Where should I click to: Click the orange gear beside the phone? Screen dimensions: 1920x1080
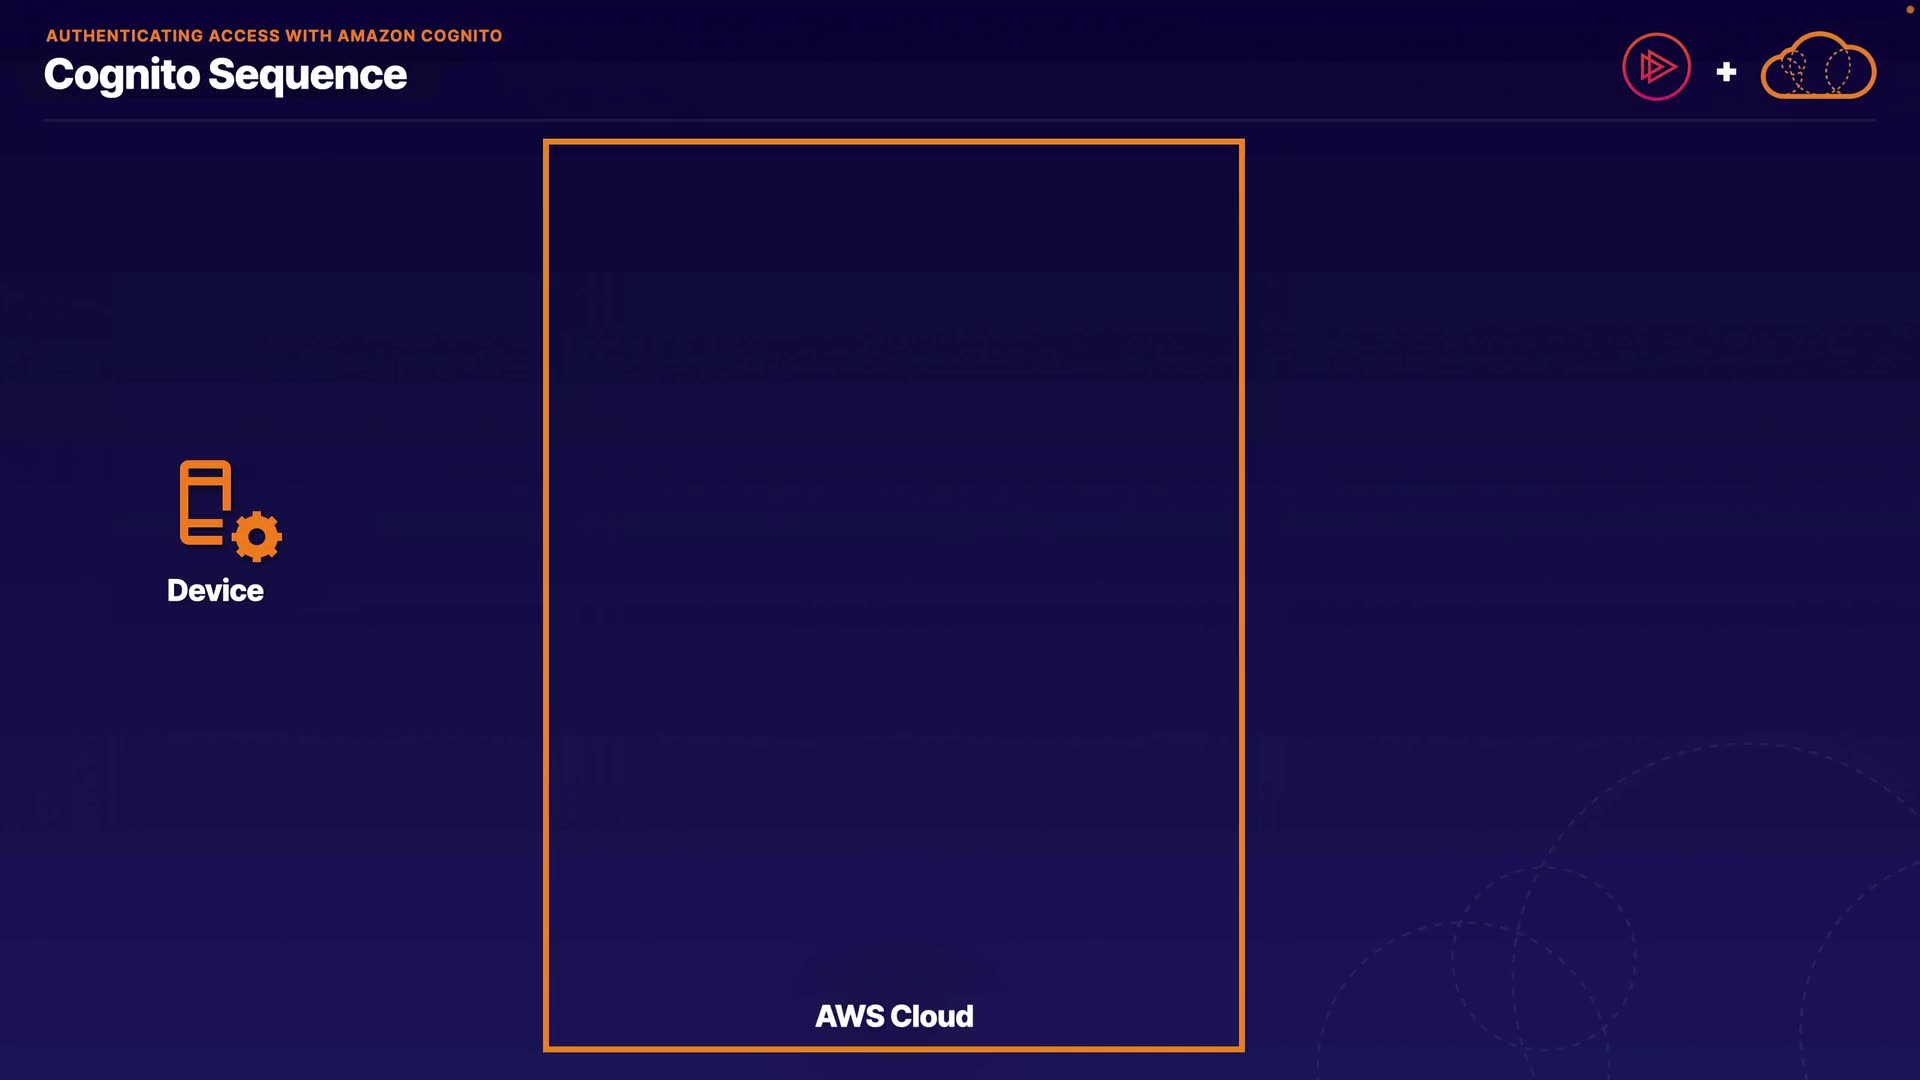257,537
